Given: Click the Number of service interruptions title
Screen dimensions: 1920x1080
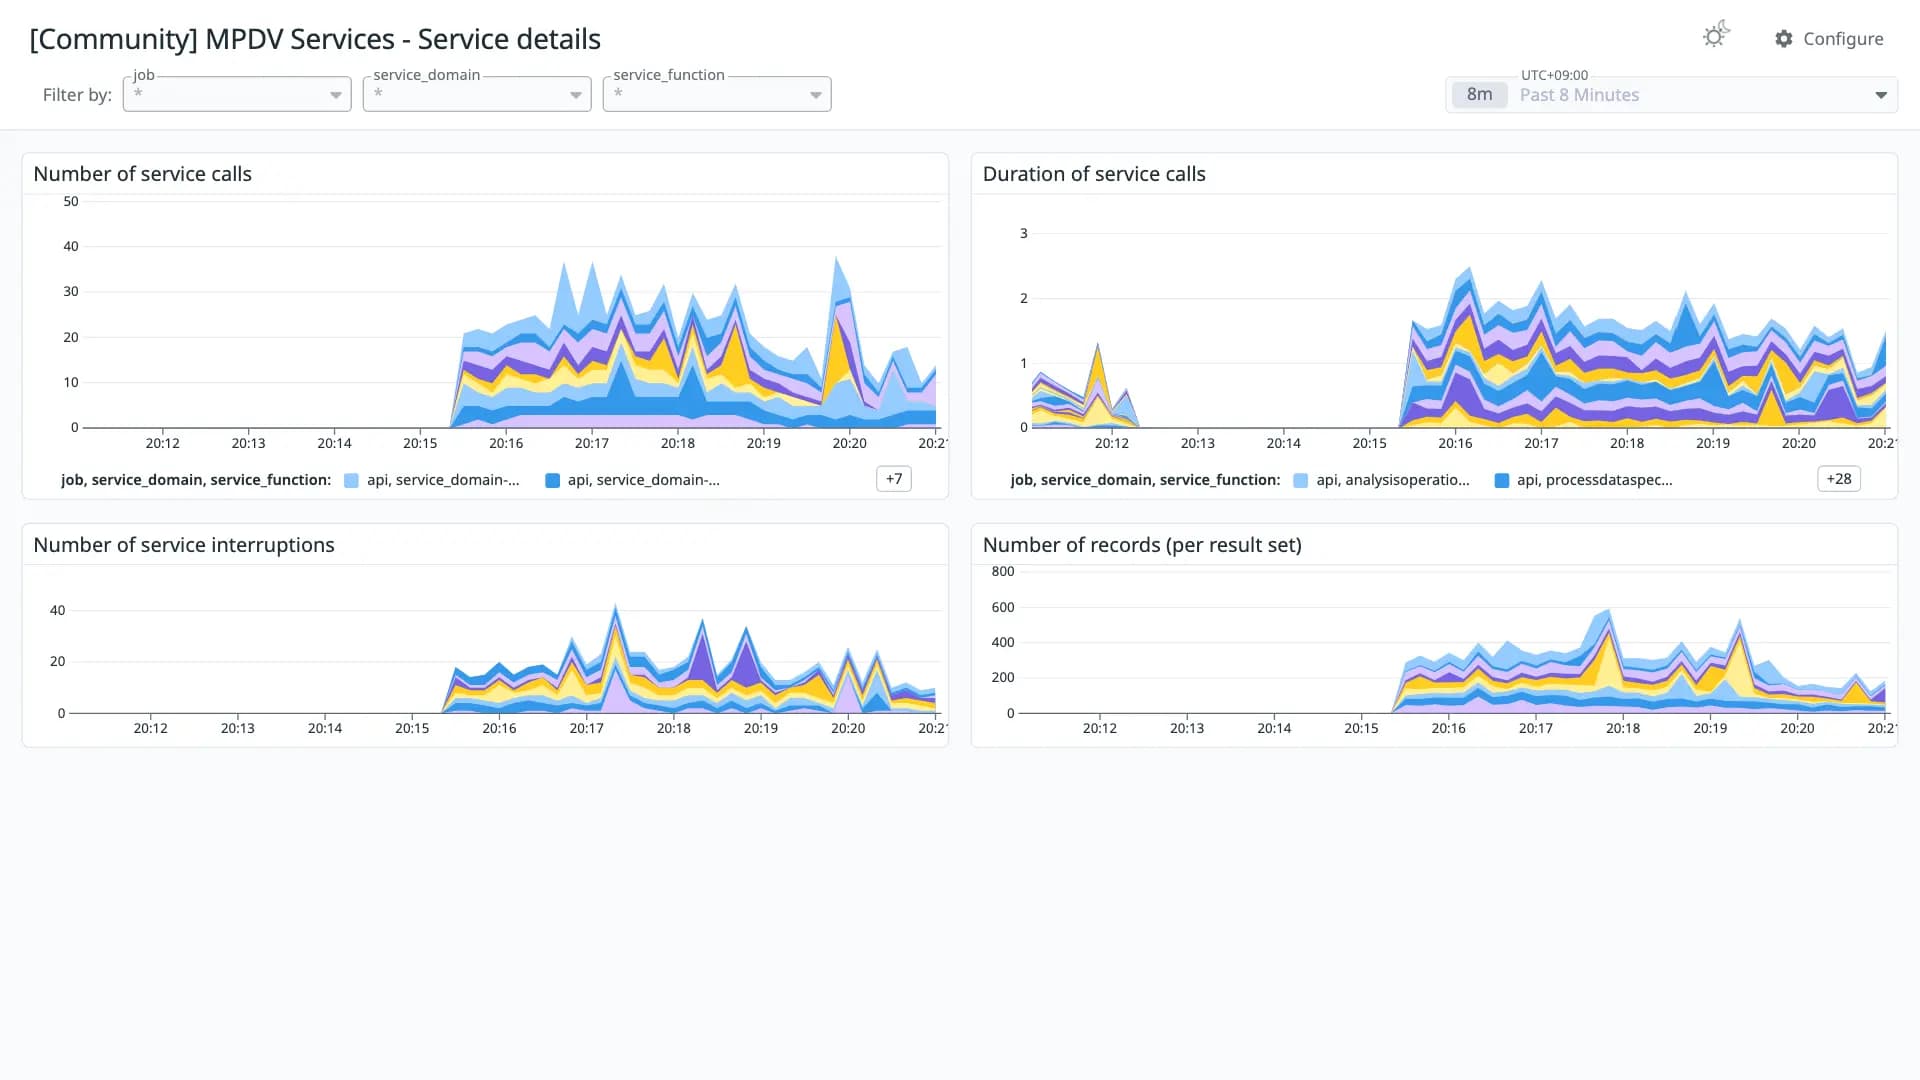Looking at the screenshot, I should [x=184, y=545].
